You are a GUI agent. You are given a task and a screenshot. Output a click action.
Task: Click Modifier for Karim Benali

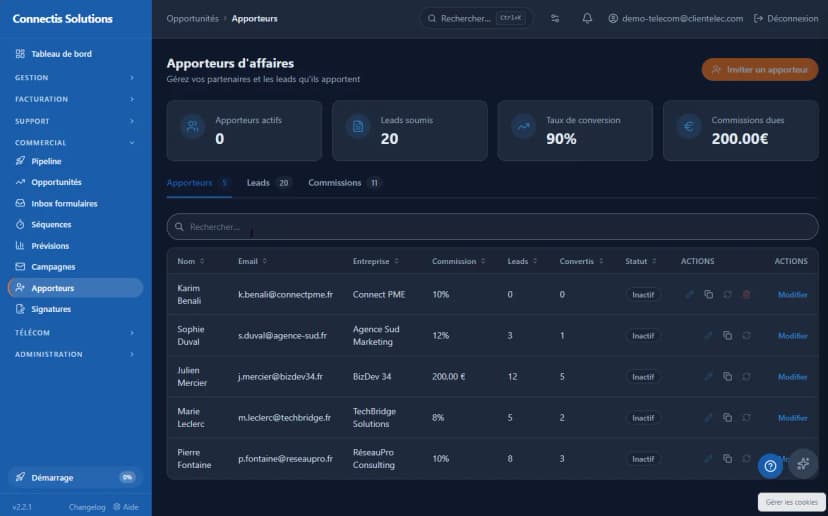793,295
